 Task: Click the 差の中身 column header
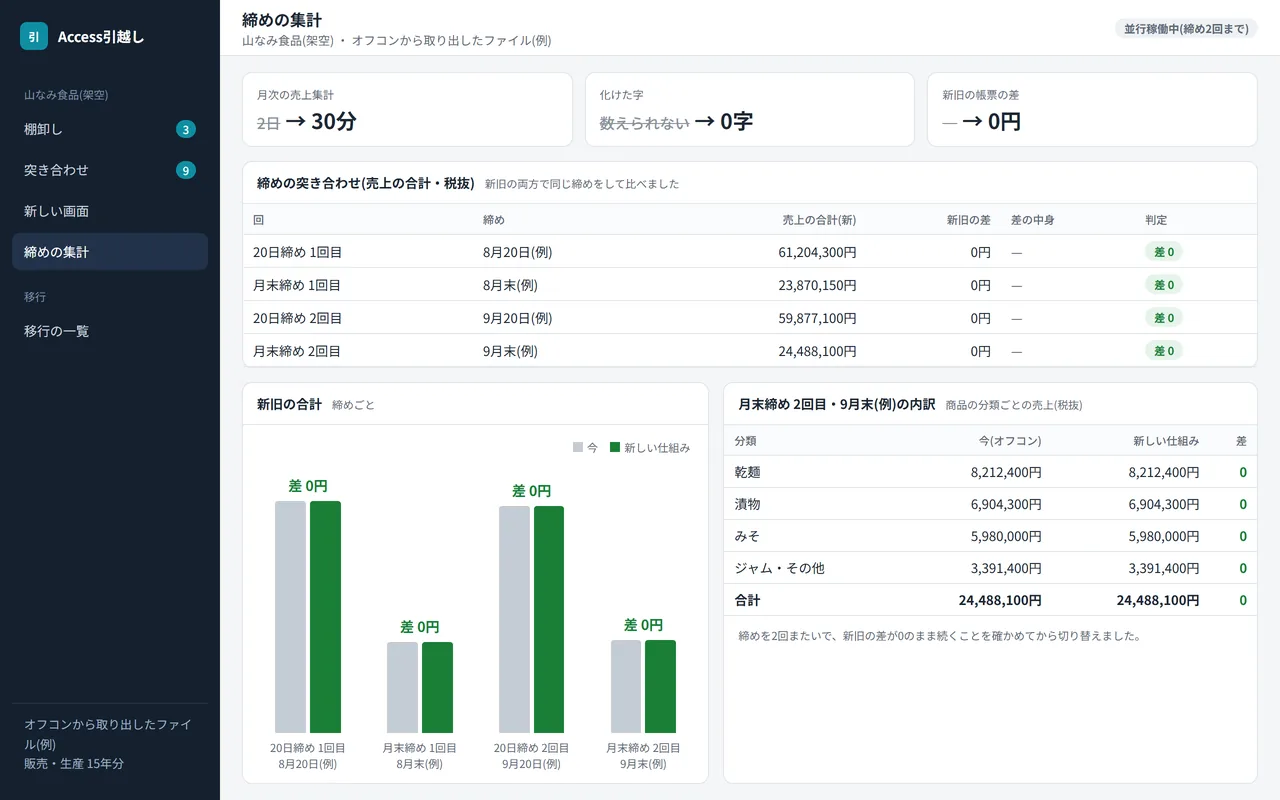[1033, 220]
